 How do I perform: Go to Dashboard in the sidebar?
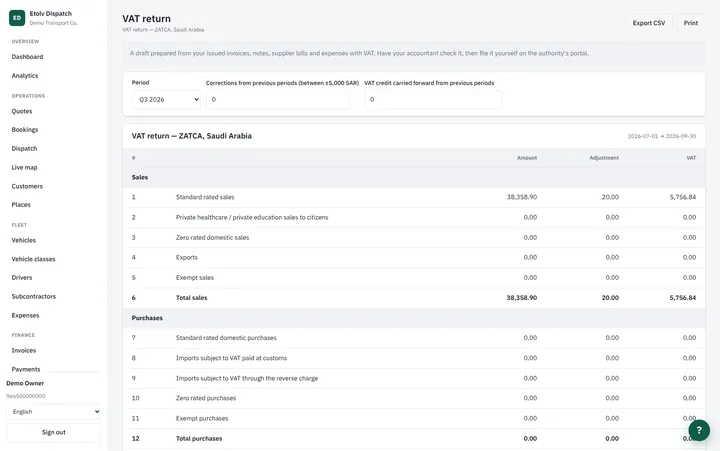(27, 56)
